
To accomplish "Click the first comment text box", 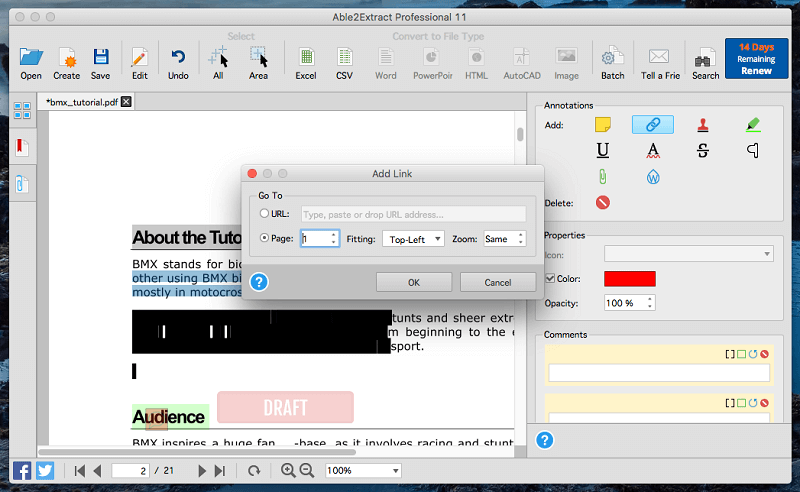I will 659,373.
